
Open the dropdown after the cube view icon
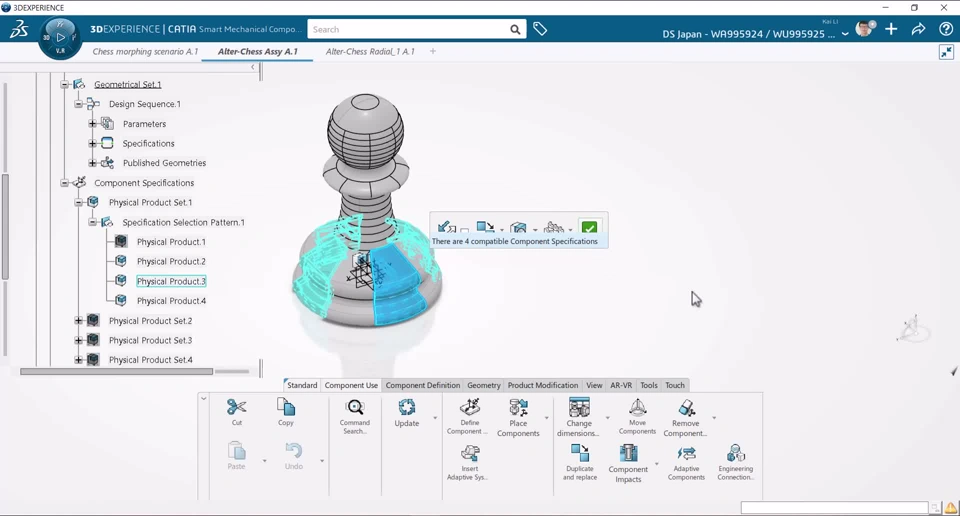point(535,230)
